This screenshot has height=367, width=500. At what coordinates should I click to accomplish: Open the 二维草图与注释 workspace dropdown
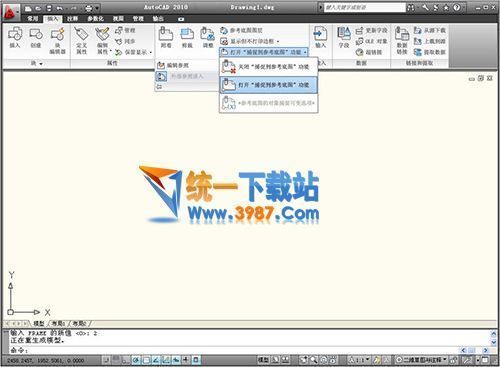tap(421, 360)
